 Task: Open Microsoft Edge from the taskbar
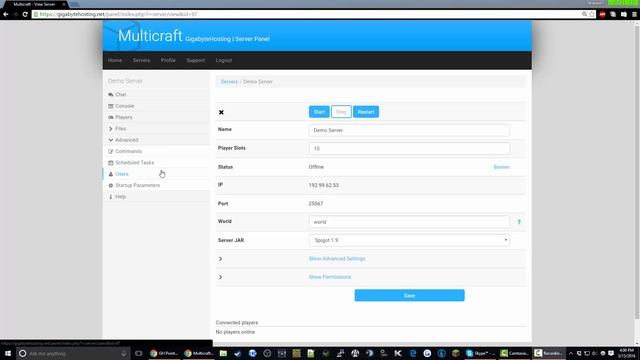(413, 353)
